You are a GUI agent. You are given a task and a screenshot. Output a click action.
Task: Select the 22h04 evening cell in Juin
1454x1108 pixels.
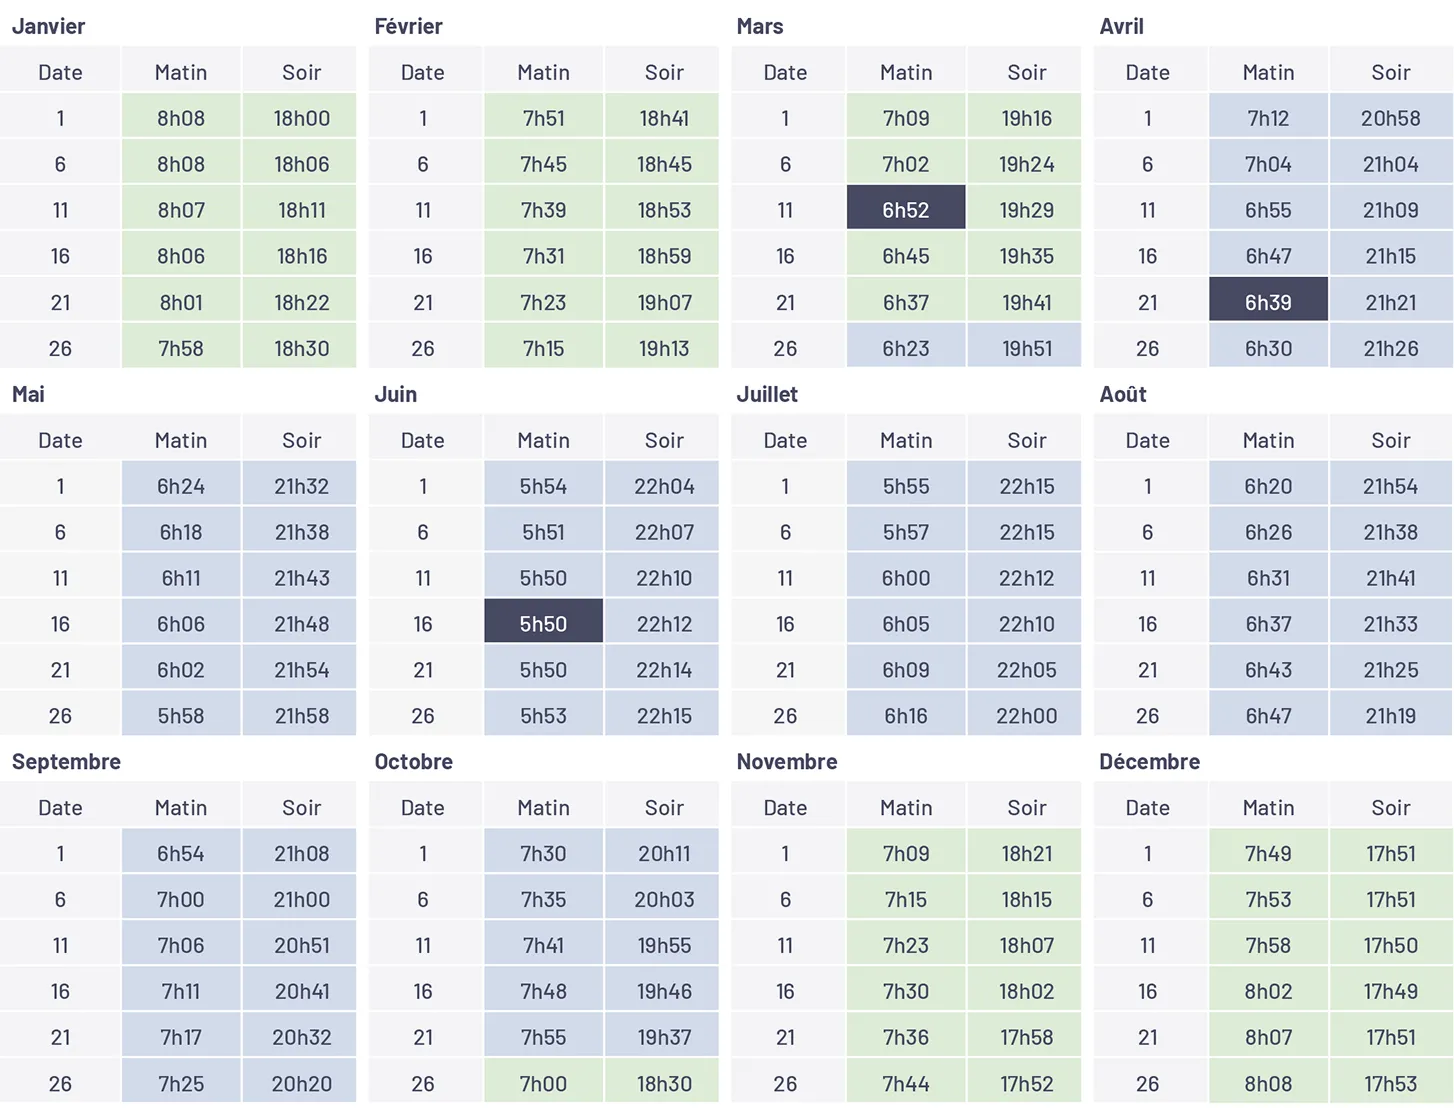[x=664, y=486]
